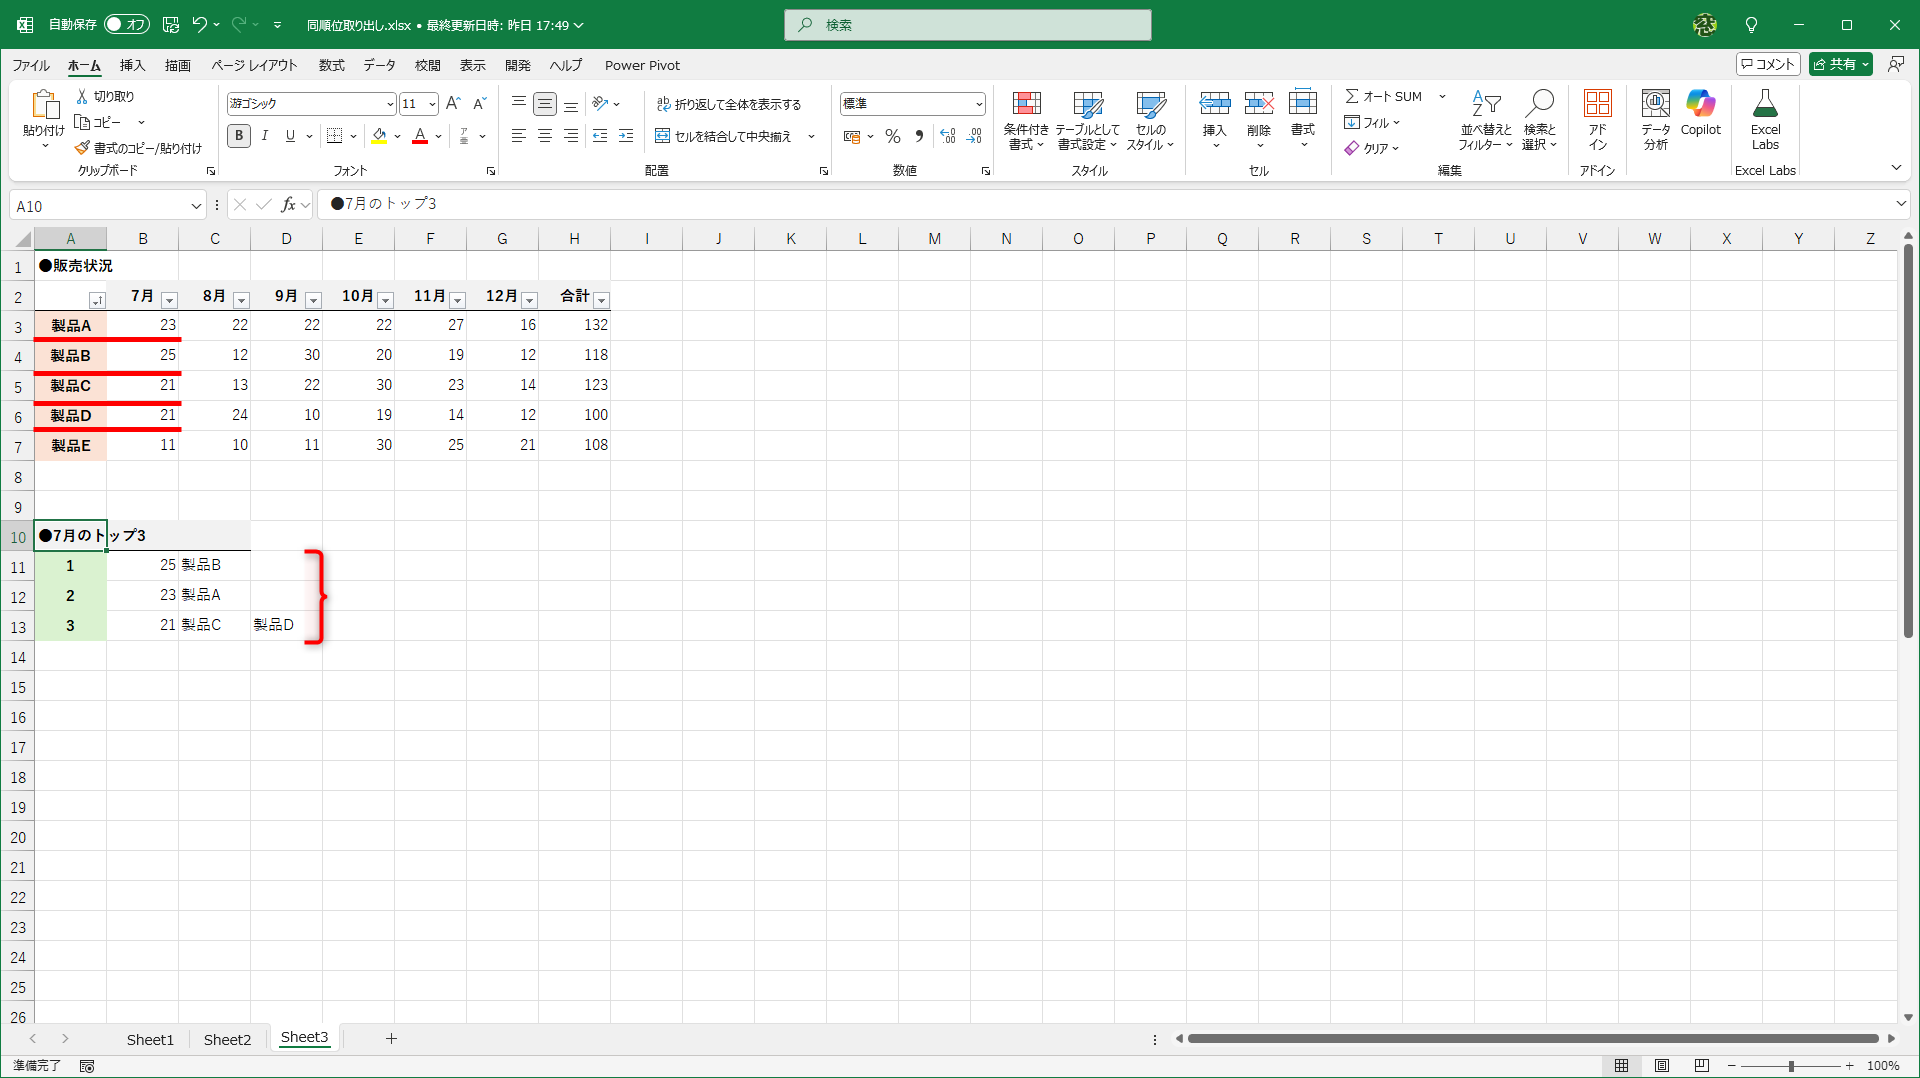Viewport: 1920px width, 1078px height.
Task: Collapse the ribbon with the chevron
Action: click(1896, 168)
